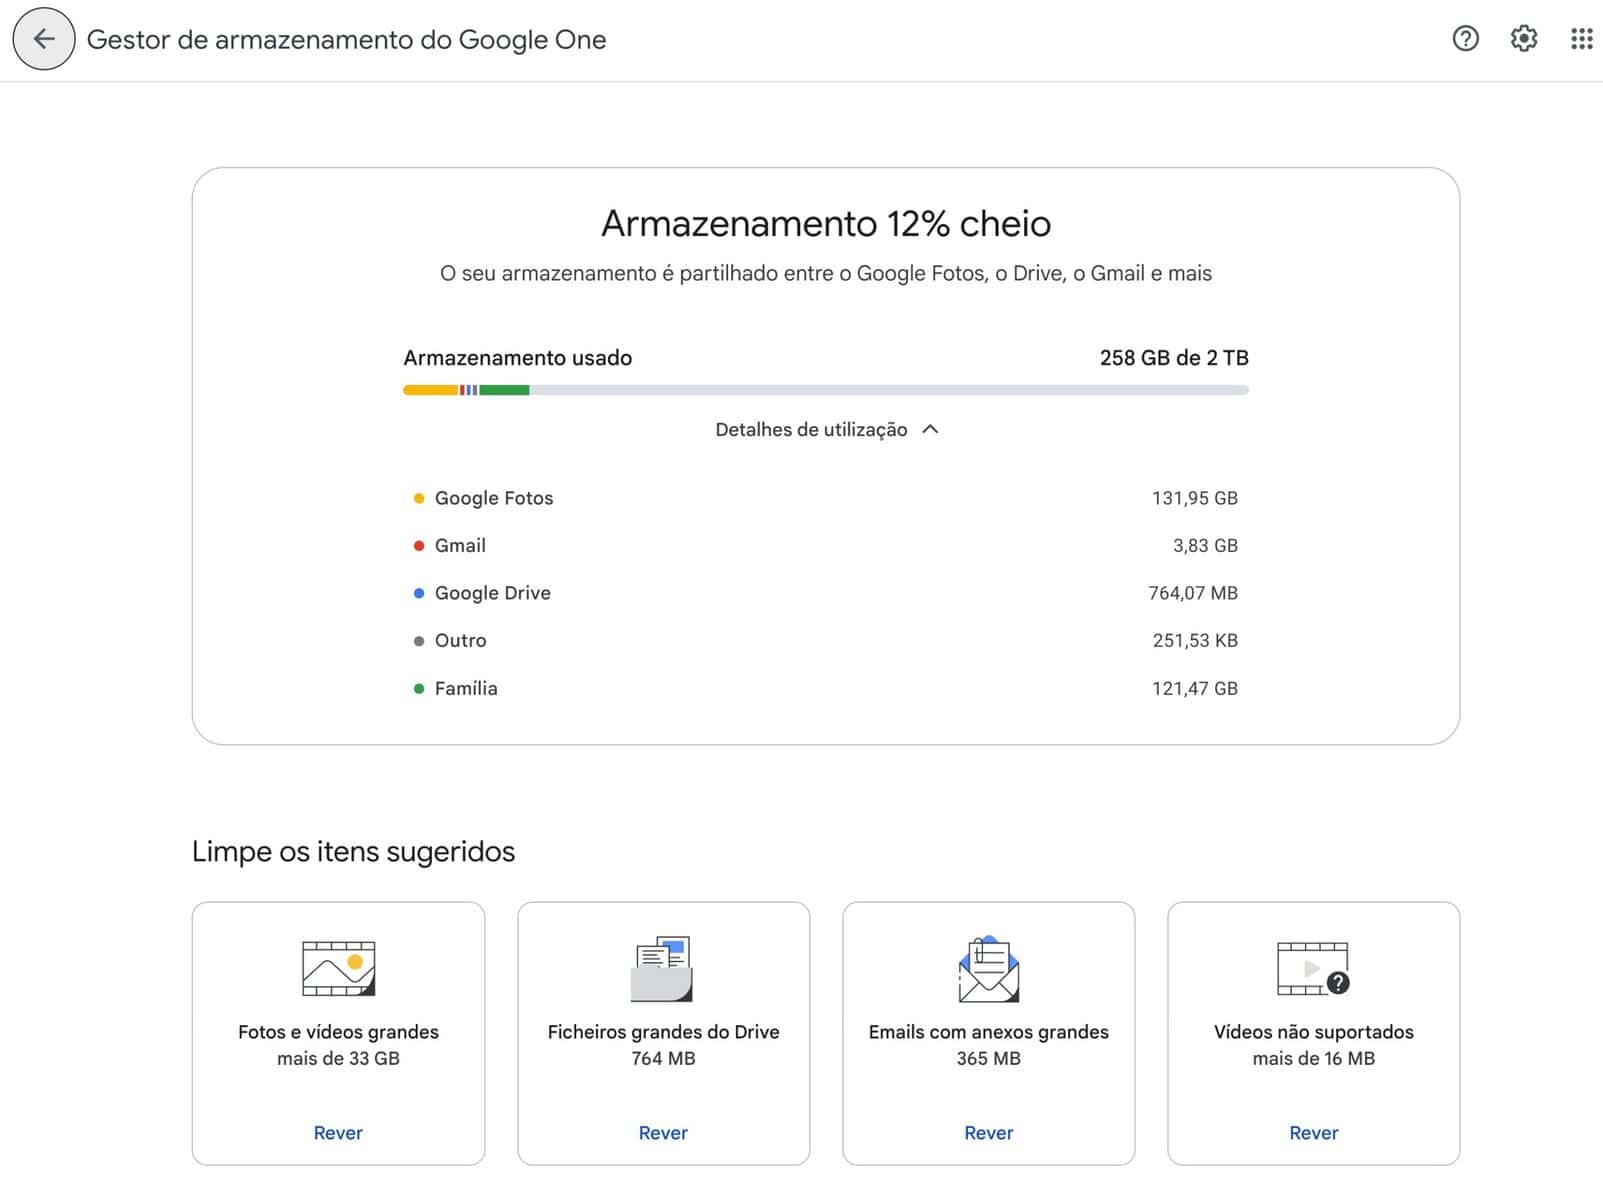1603x1200 pixels.
Task: Click the large photos and videos icon
Action: click(x=338, y=968)
